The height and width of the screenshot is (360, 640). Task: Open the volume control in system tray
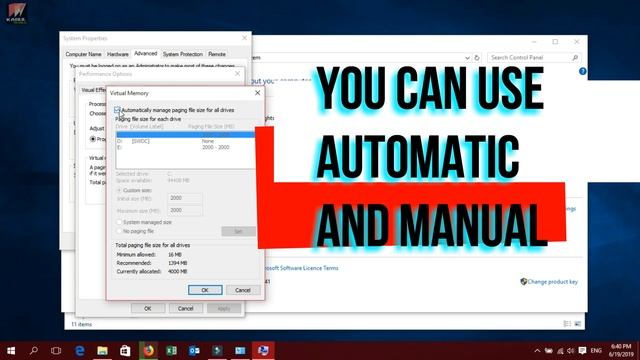point(571,351)
